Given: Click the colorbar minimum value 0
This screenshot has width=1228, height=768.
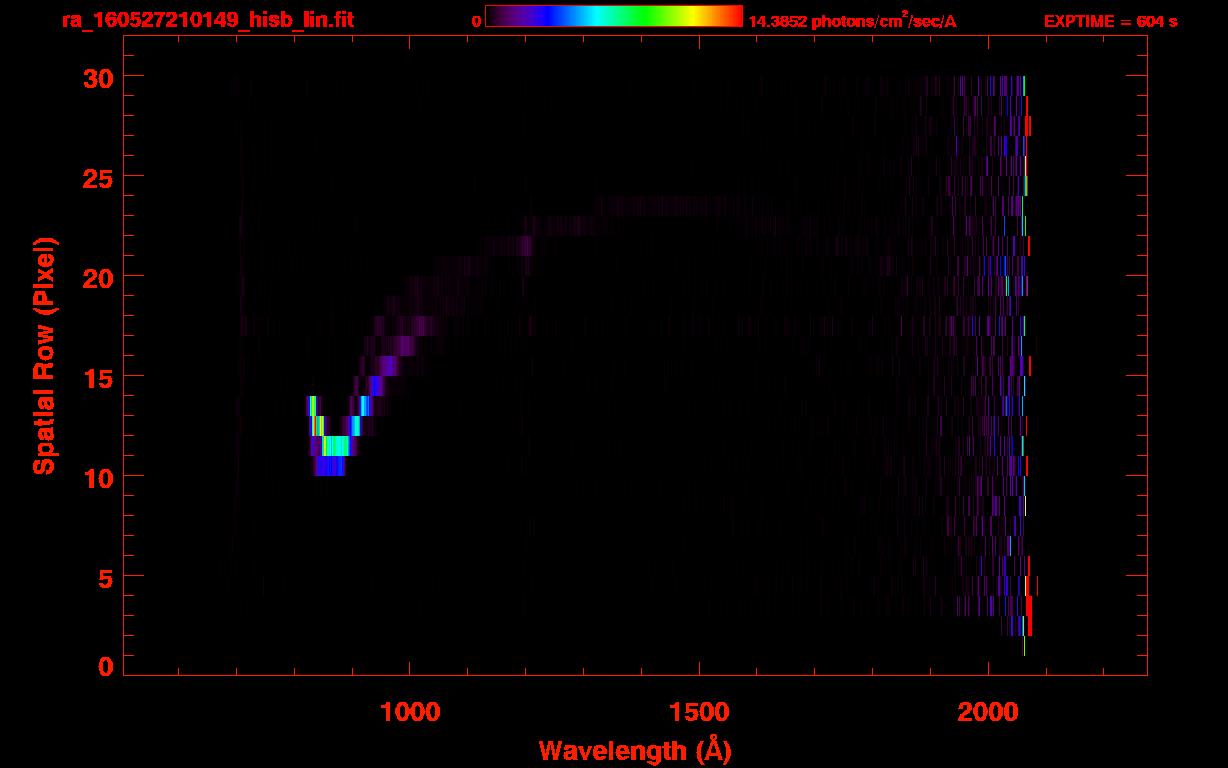Looking at the screenshot, I should [x=476, y=21].
